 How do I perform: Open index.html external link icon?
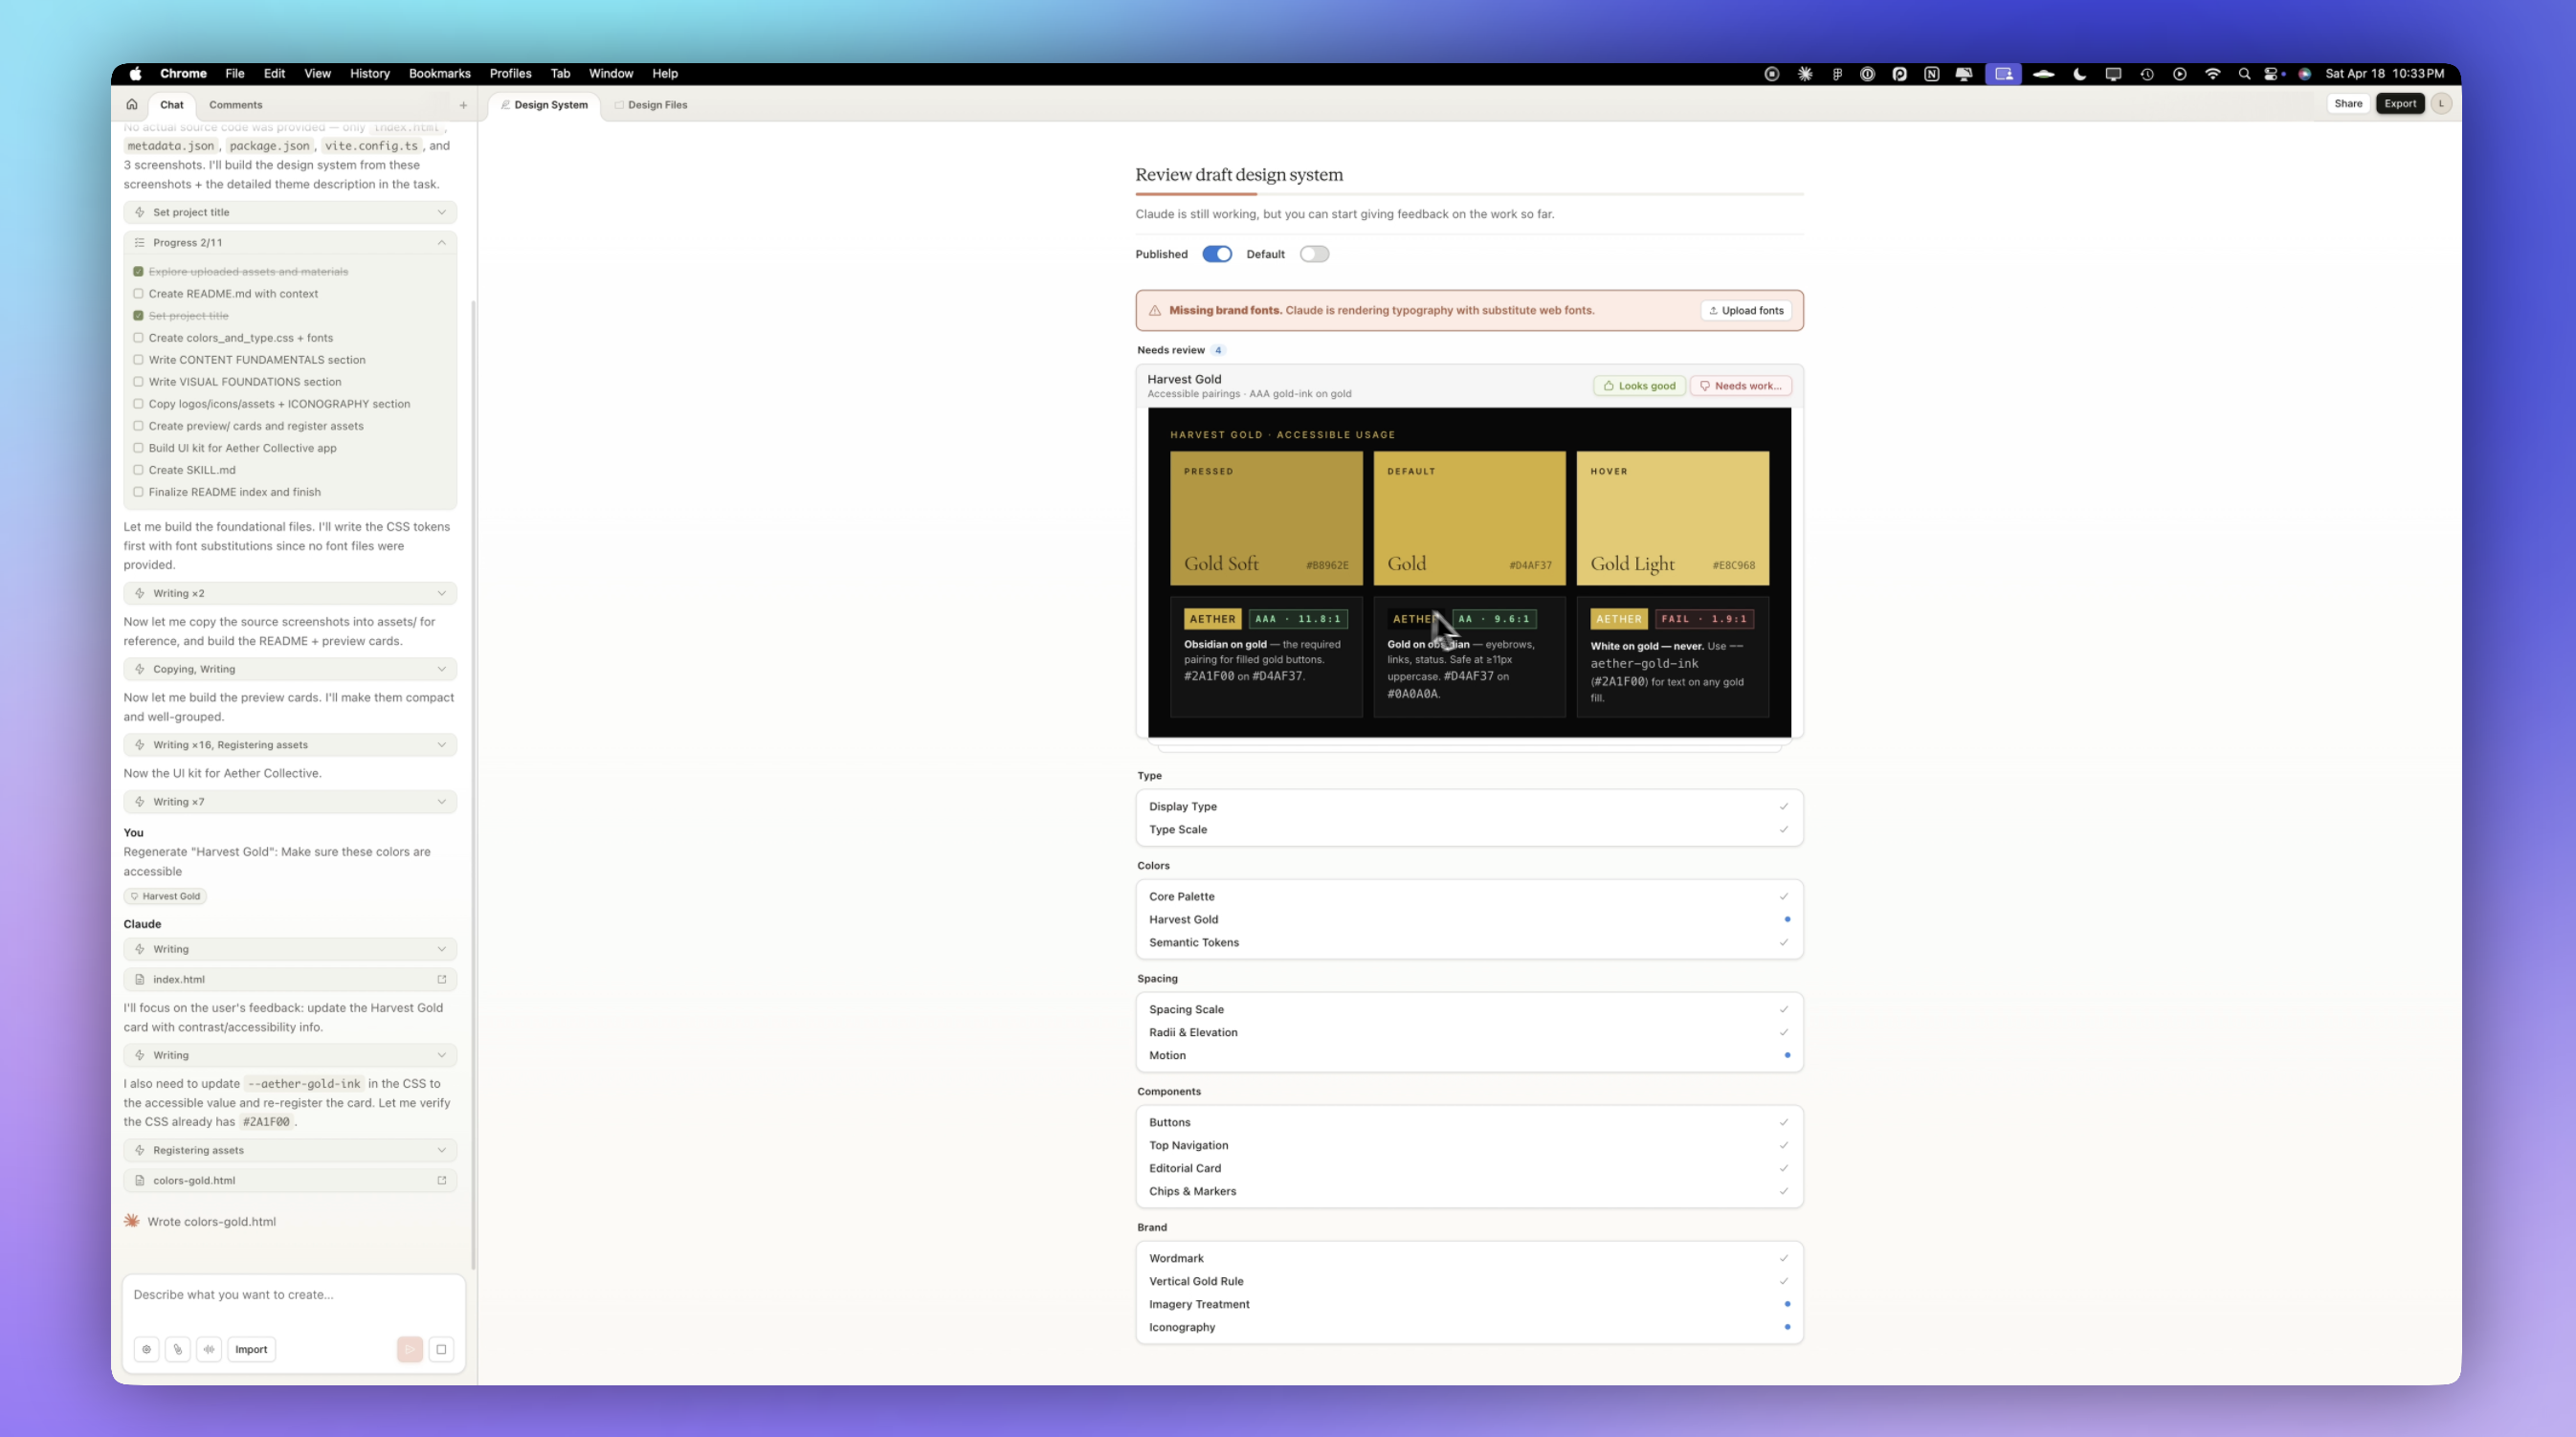[x=441, y=979]
